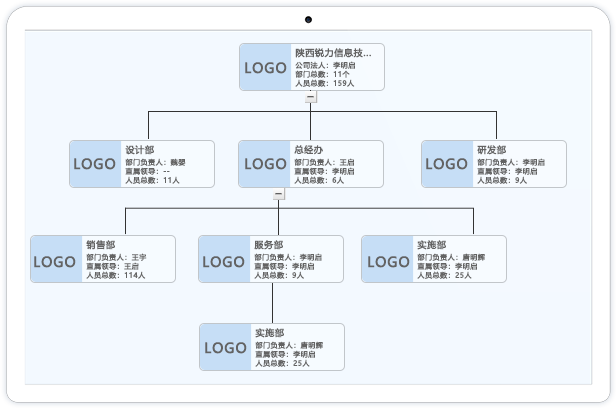
Task: Click the 部门总数: 11个 line
Action: (322, 74)
